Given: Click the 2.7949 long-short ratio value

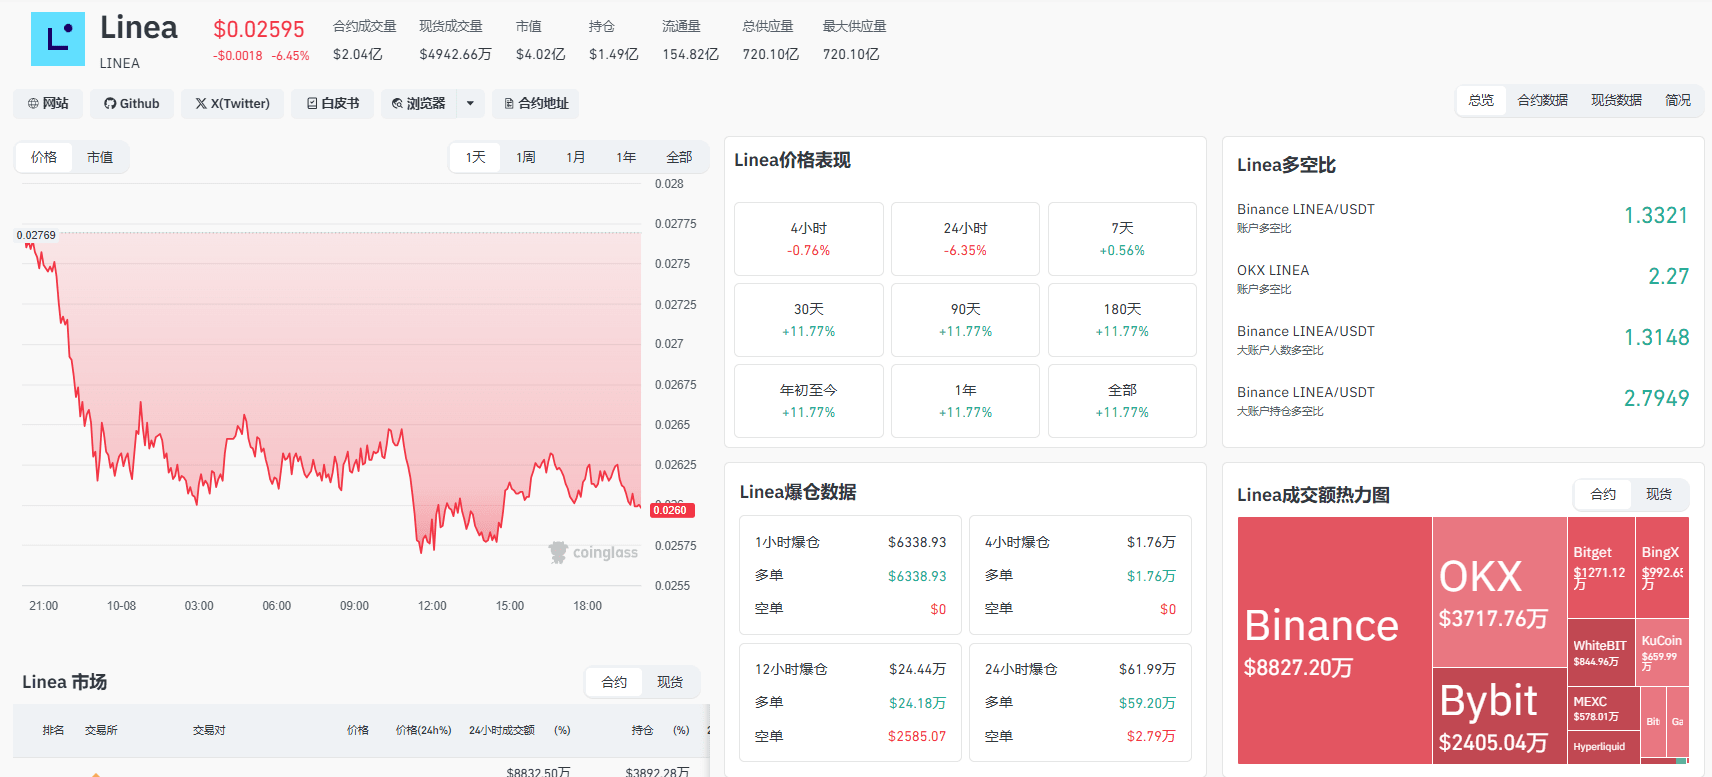Looking at the screenshot, I should point(1656,398).
